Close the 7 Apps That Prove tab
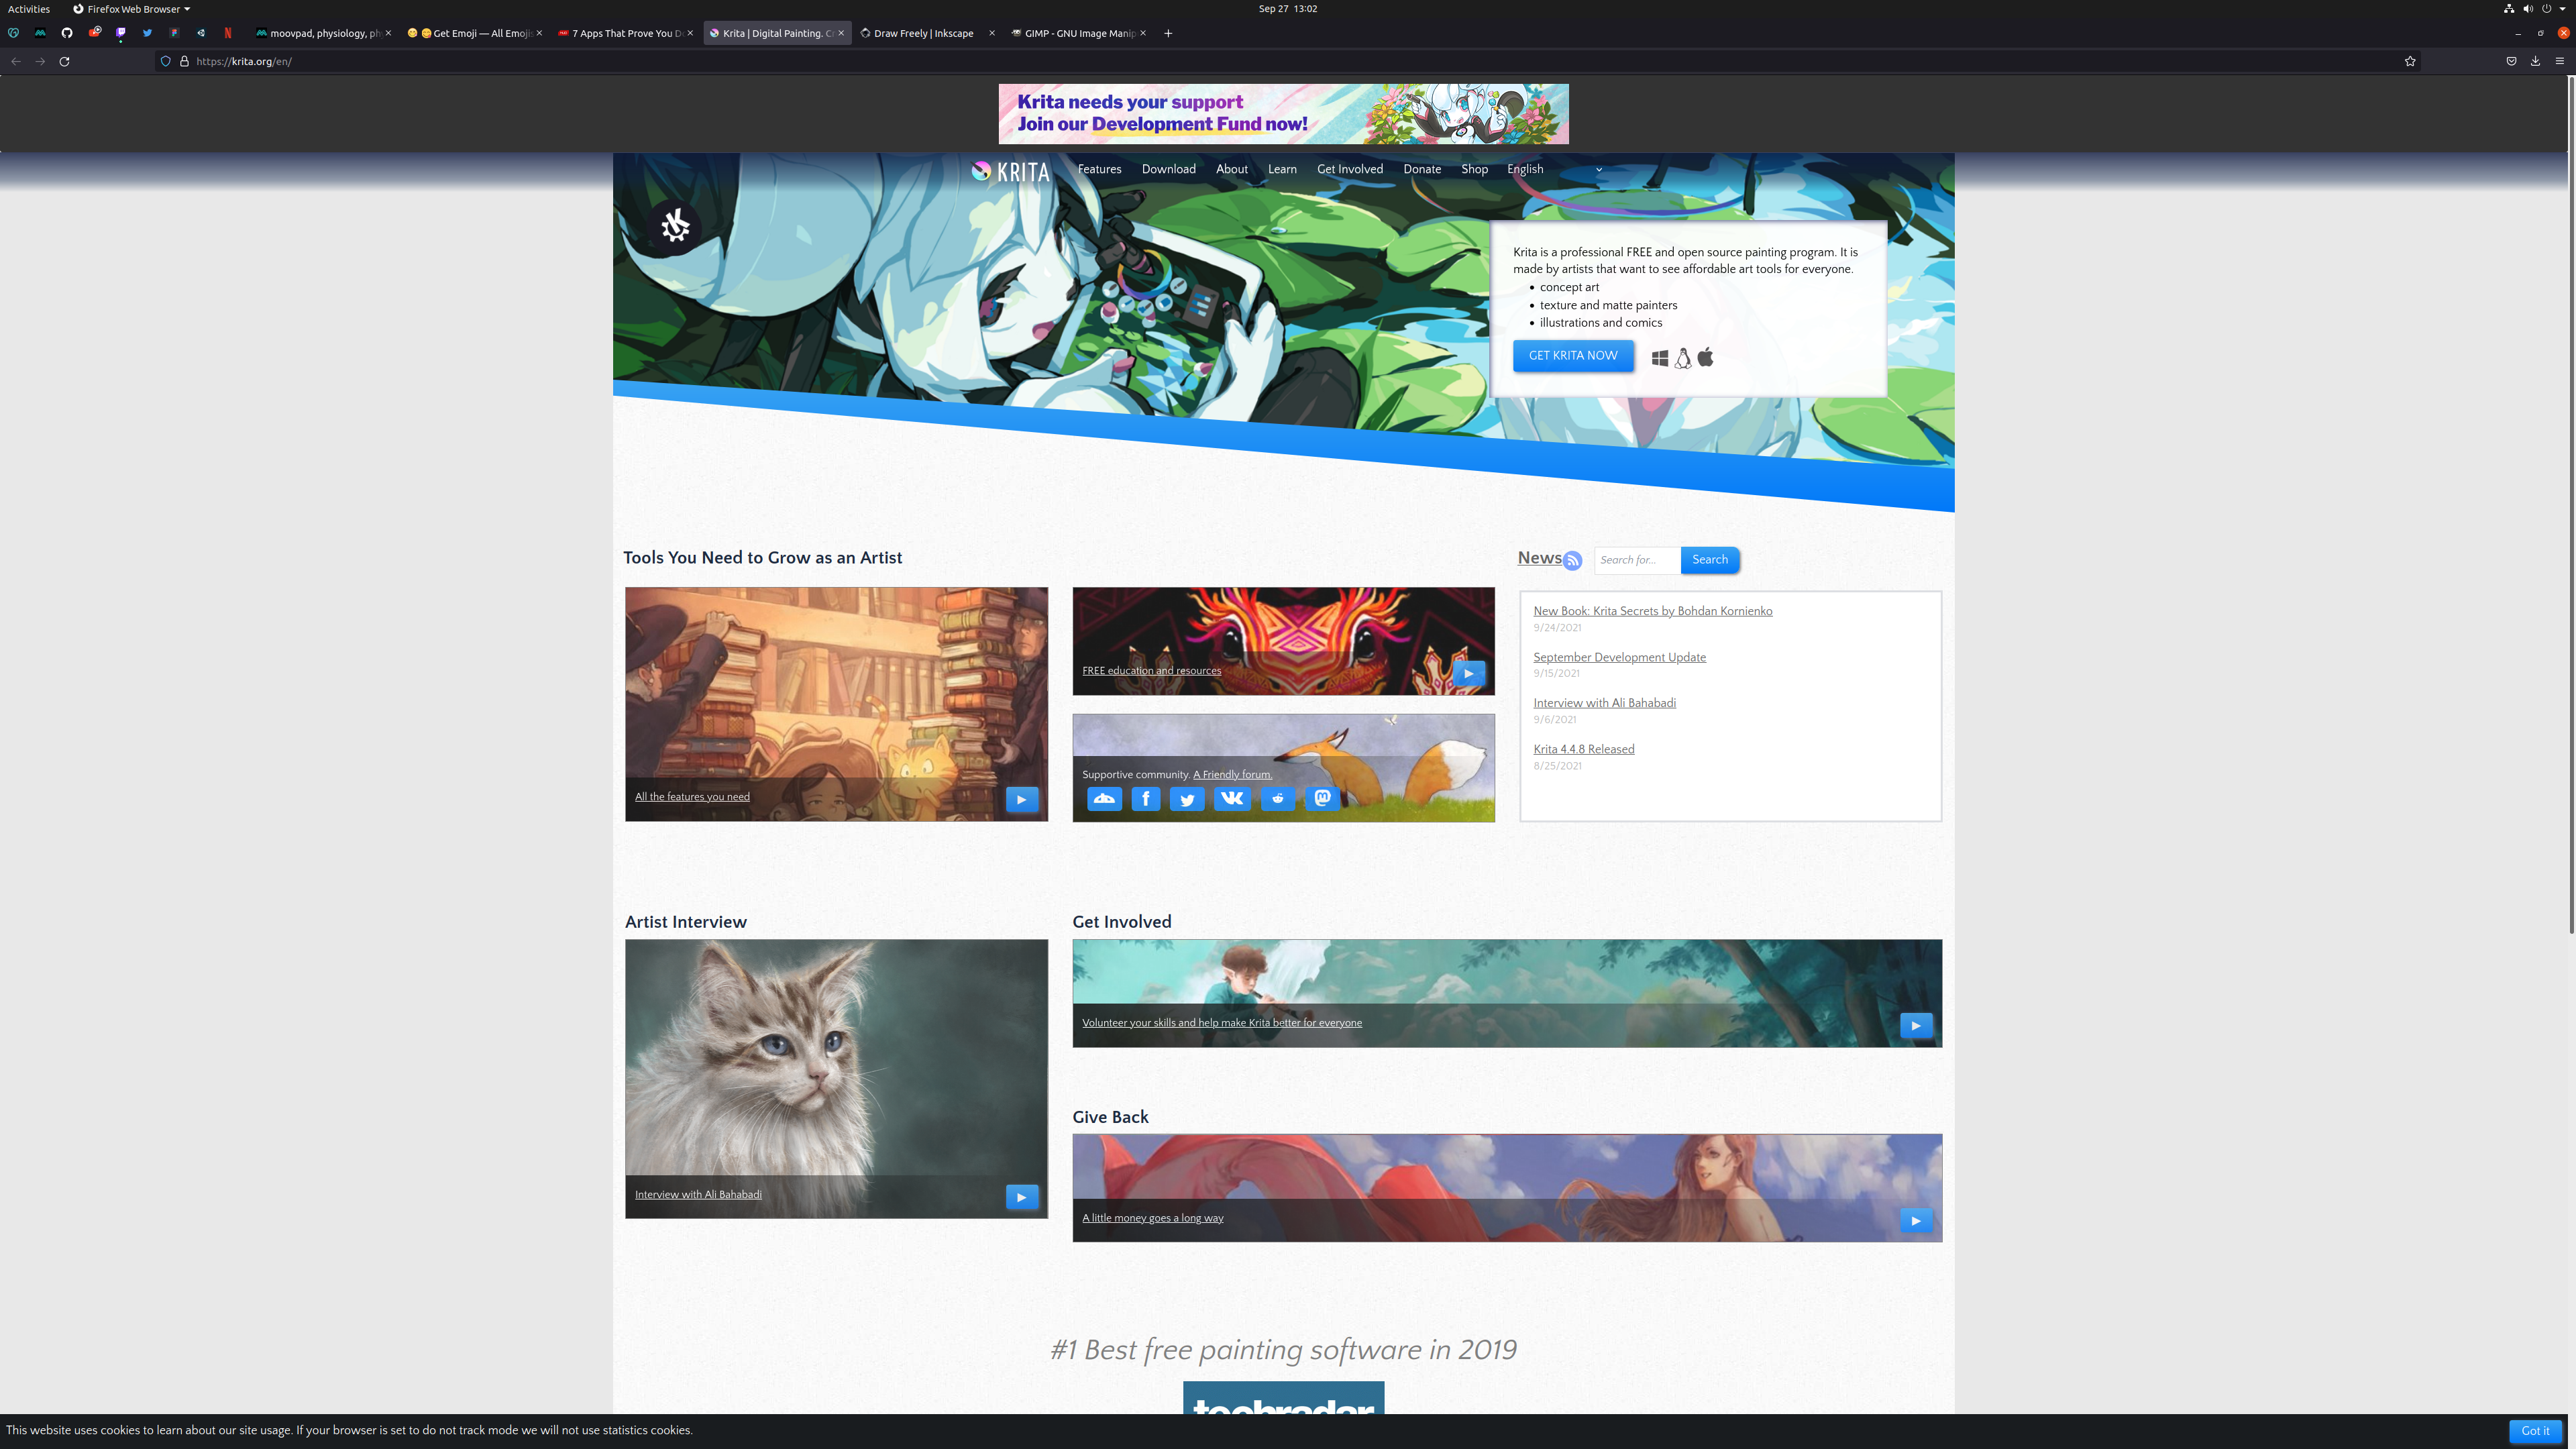Screen dimensions: 2576x1449 [690, 33]
